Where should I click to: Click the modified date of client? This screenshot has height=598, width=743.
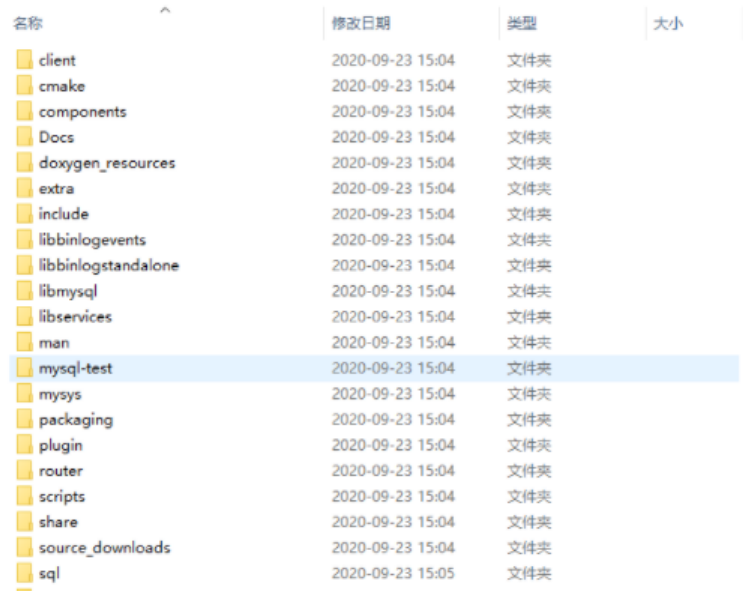(x=393, y=60)
